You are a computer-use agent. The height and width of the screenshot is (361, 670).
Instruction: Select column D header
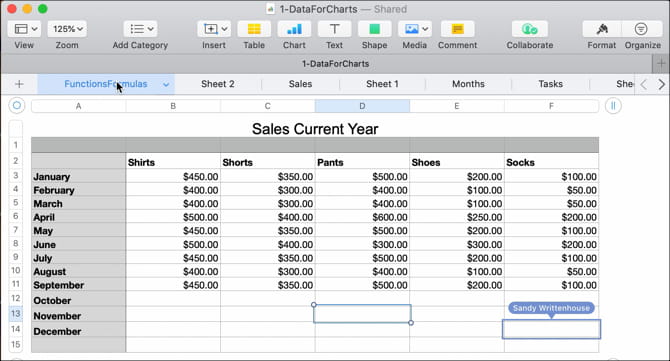click(362, 106)
